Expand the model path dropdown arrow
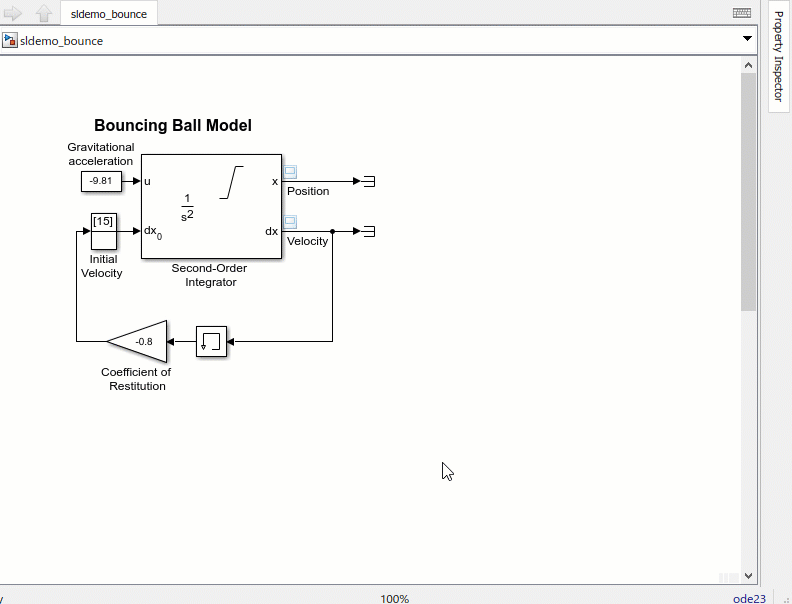Screen dimensions: 792x604 tap(747, 39)
